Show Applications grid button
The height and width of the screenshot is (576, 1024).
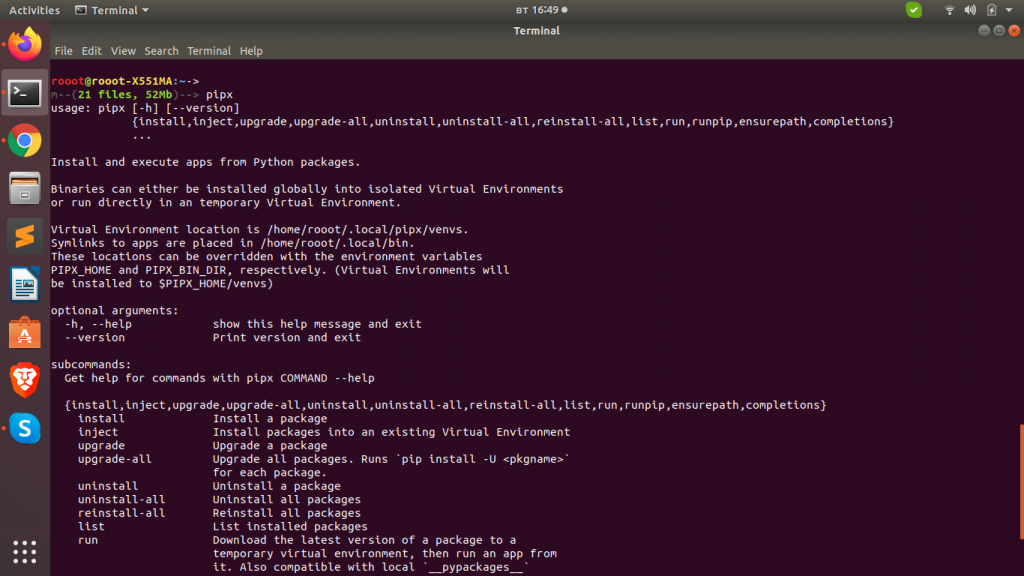point(25,552)
